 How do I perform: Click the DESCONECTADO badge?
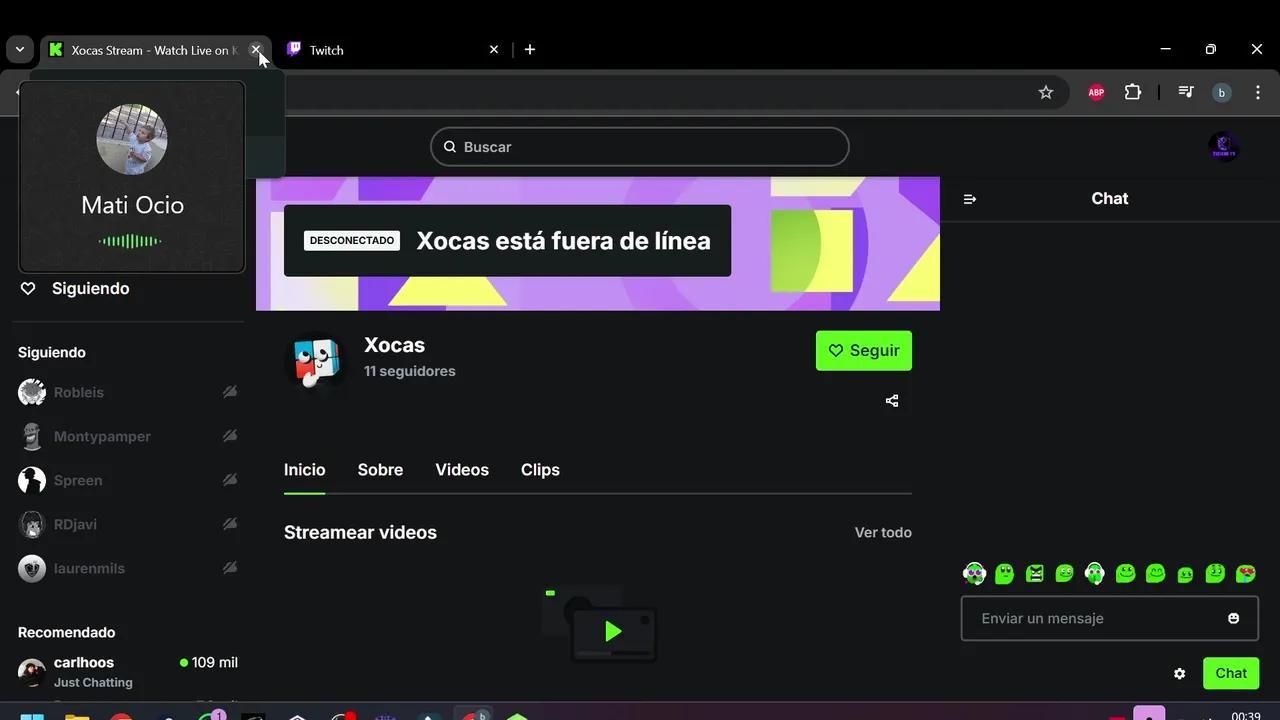(352, 241)
